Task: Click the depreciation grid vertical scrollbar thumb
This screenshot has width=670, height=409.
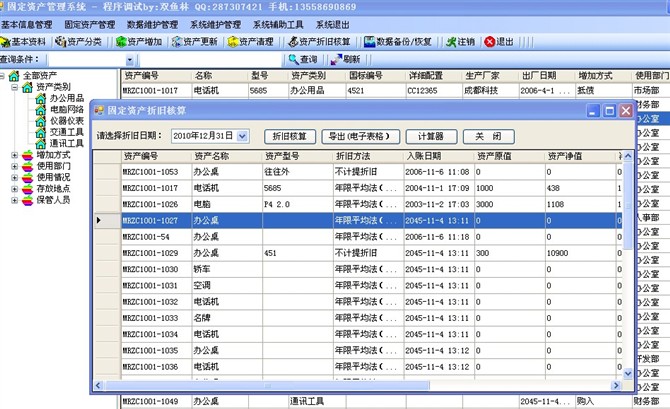Action: 628,205
